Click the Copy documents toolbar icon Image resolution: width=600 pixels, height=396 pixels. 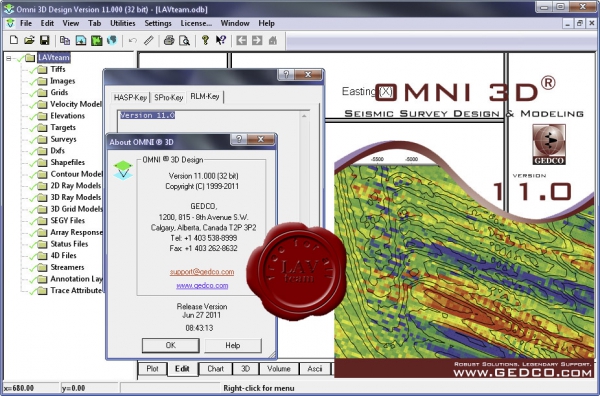pyautogui.click(x=65, y=40)
